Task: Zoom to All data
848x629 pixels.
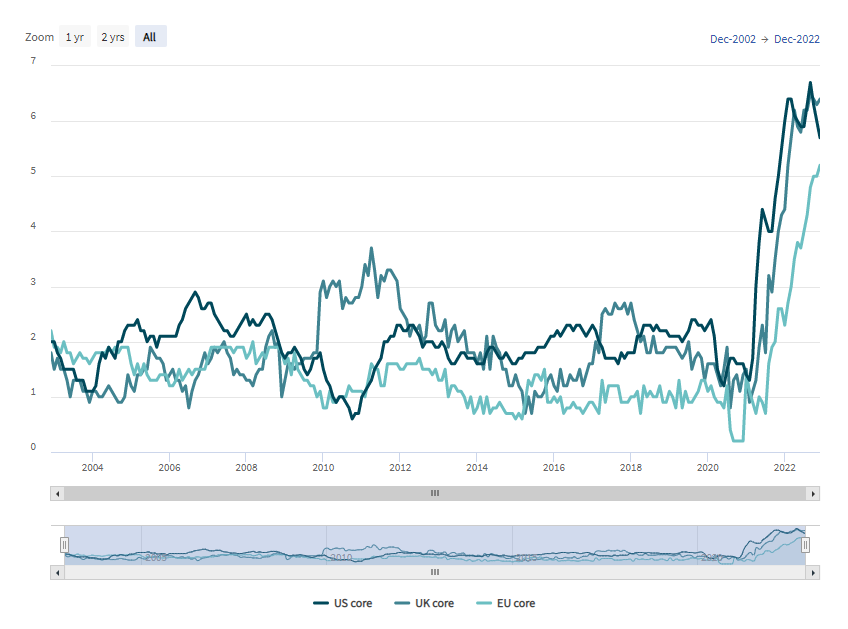Action: pos(150,37)
